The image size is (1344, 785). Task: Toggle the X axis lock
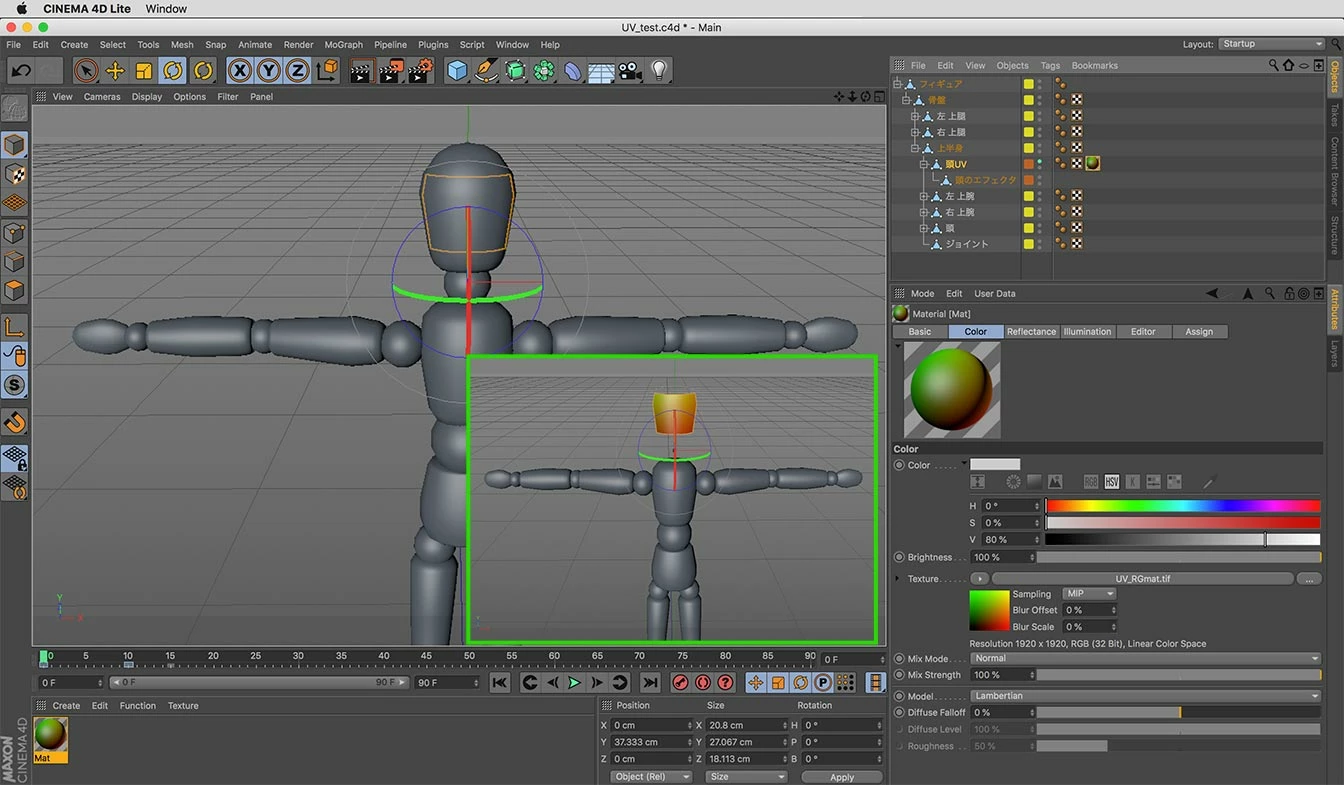(239, 70)
